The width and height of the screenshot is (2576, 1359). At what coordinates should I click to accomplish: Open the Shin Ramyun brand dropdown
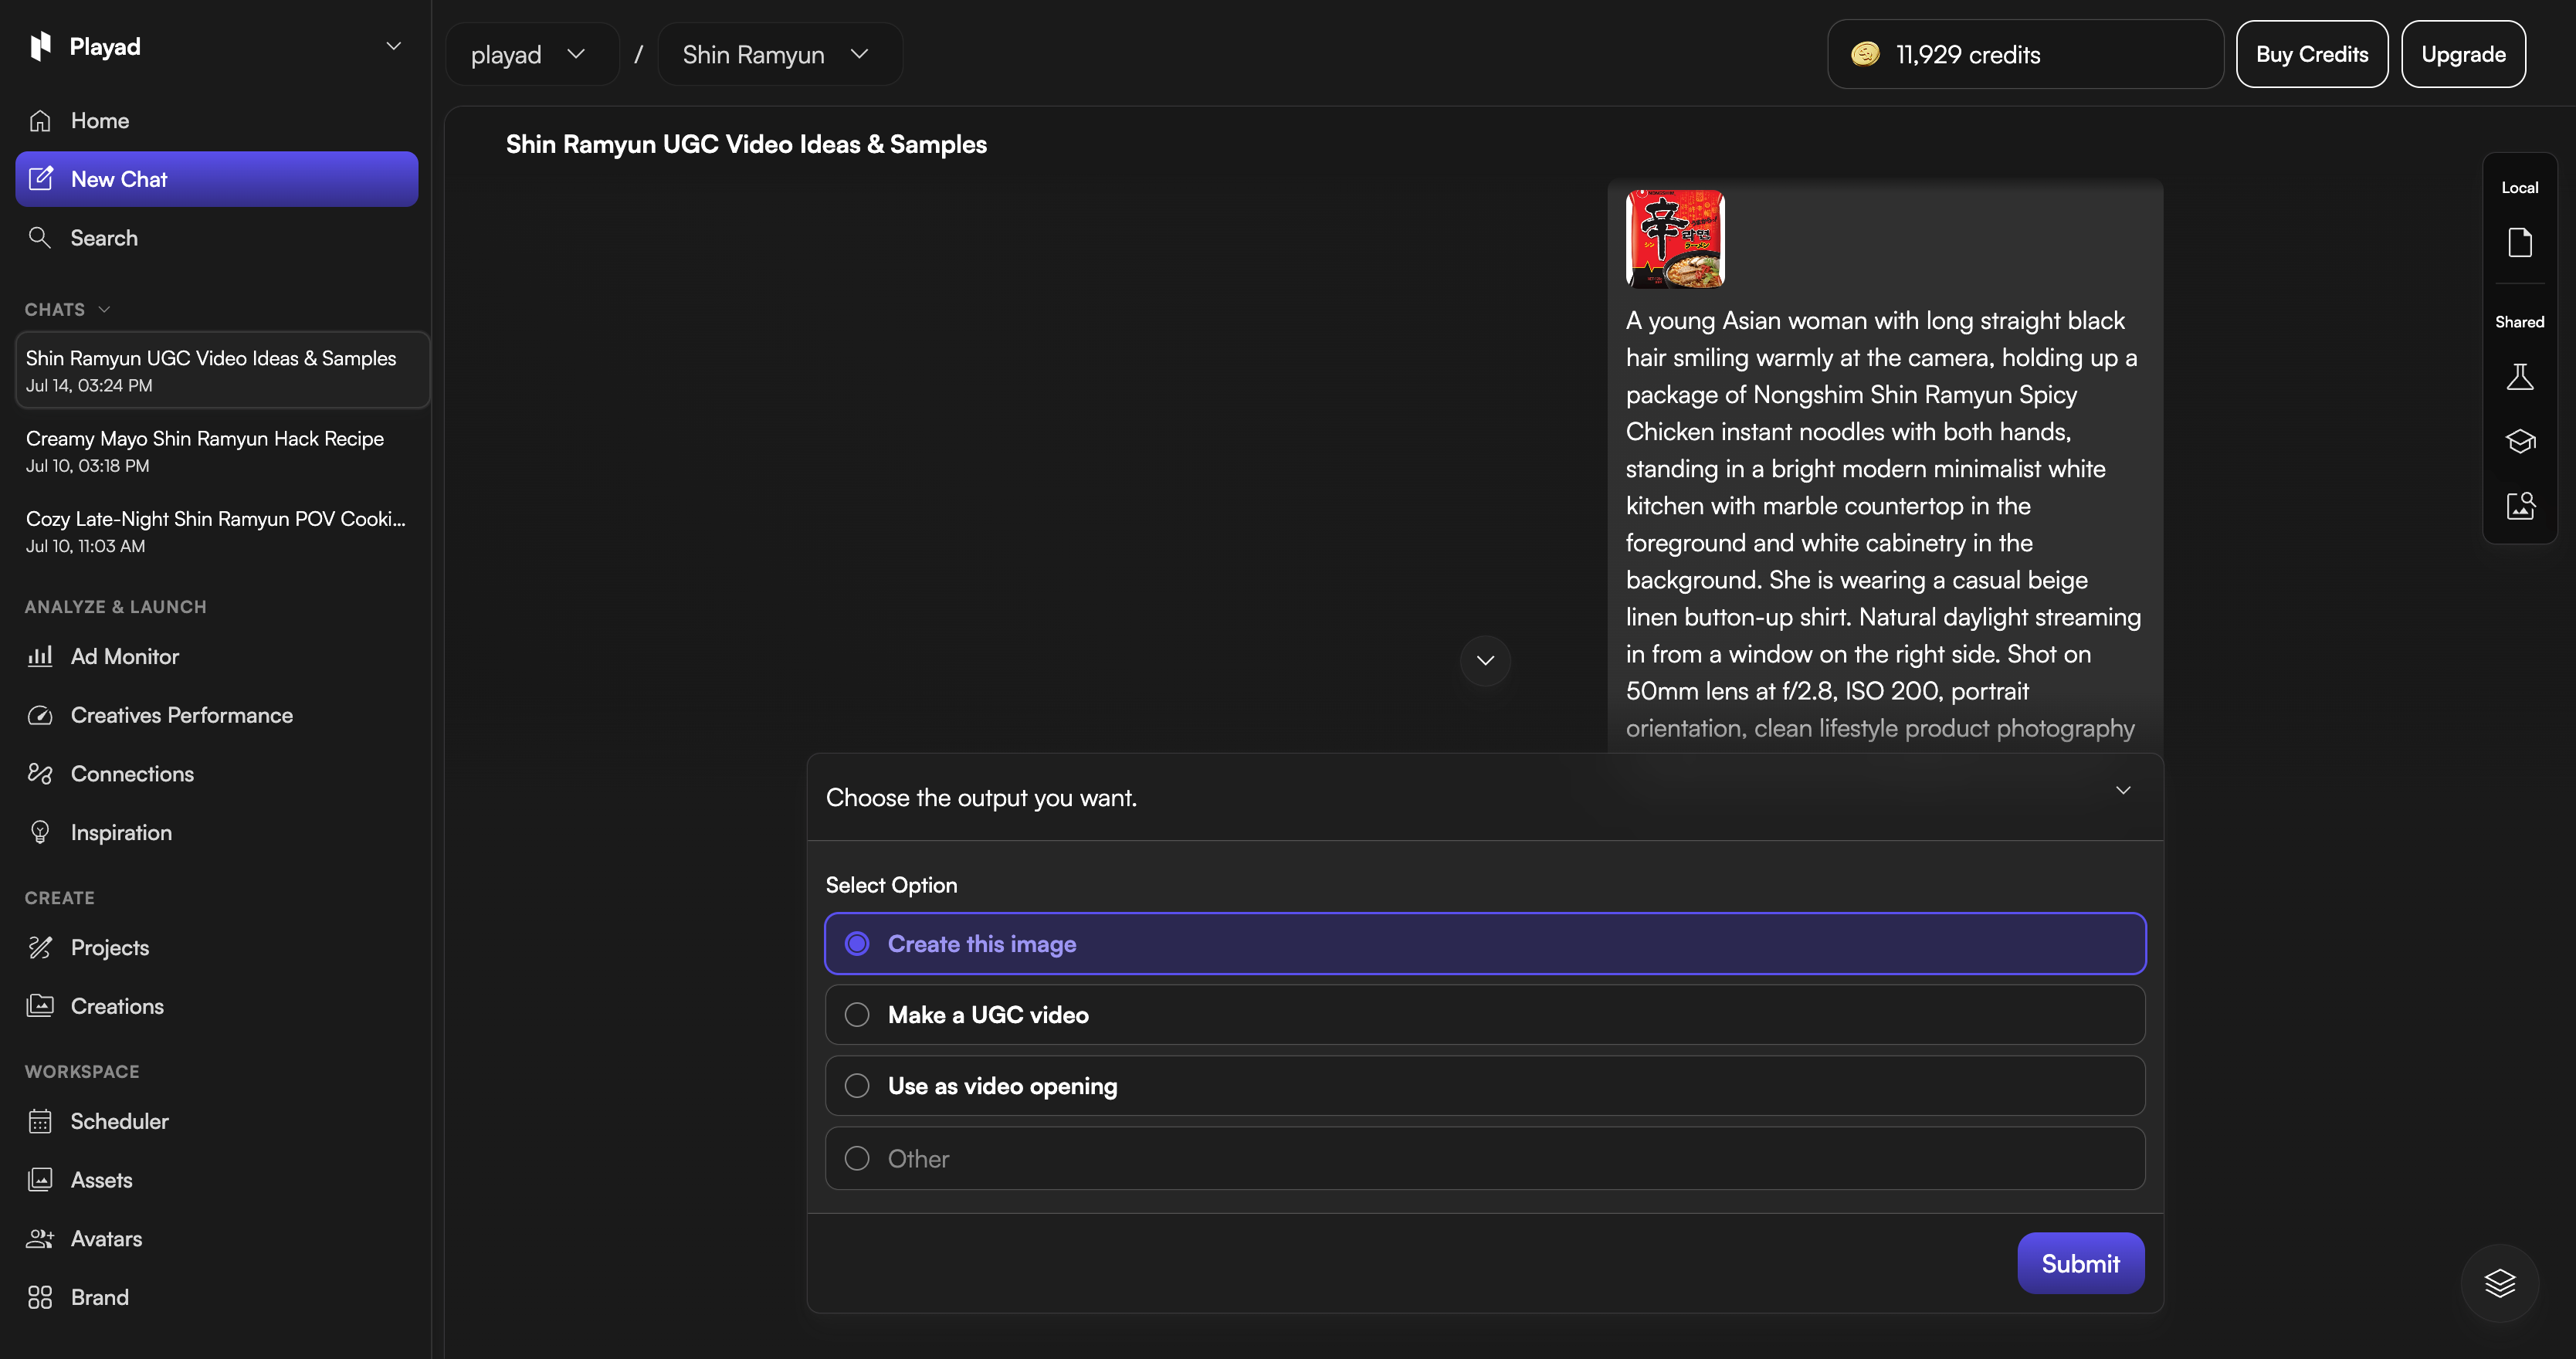tap(780, 54)
